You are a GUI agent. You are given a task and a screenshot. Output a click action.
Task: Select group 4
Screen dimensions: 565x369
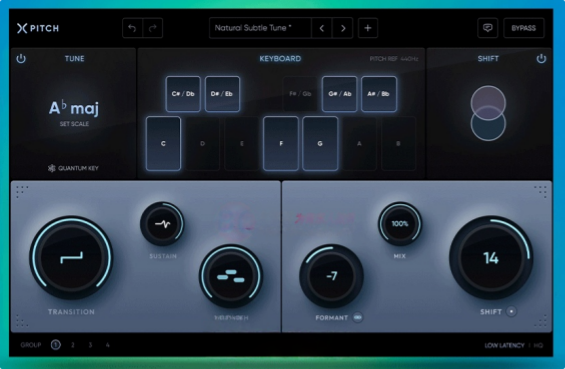pos(107,345)
